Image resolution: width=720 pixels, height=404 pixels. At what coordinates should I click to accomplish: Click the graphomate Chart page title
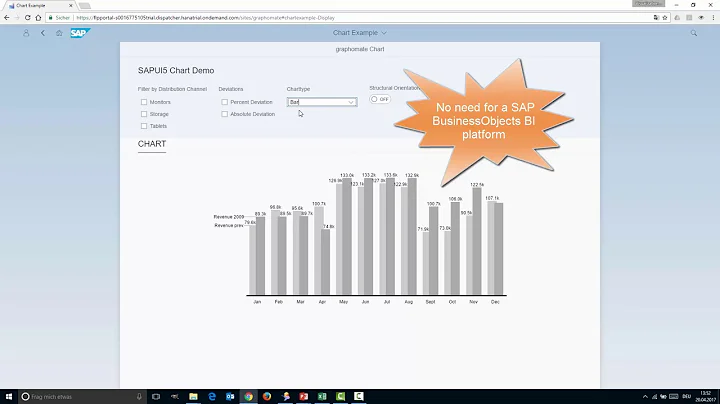tap(360, 49)
